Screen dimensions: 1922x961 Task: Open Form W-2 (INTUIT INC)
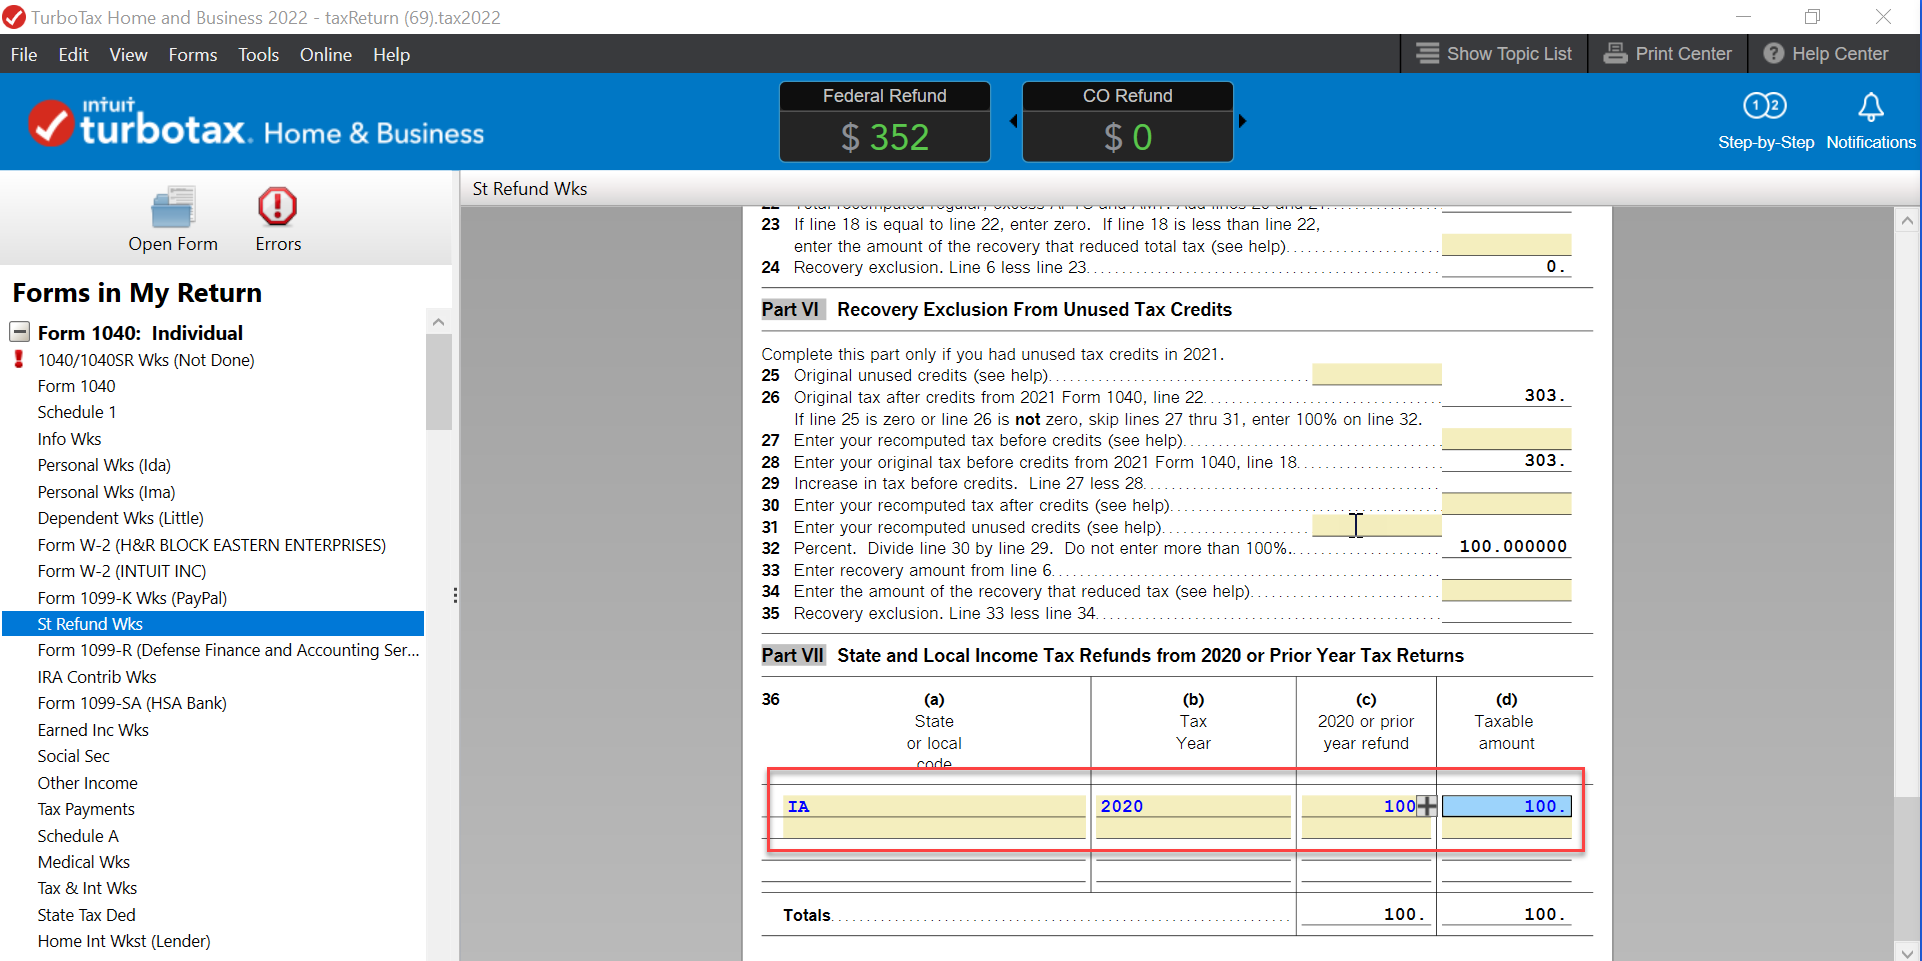point(122,571)
